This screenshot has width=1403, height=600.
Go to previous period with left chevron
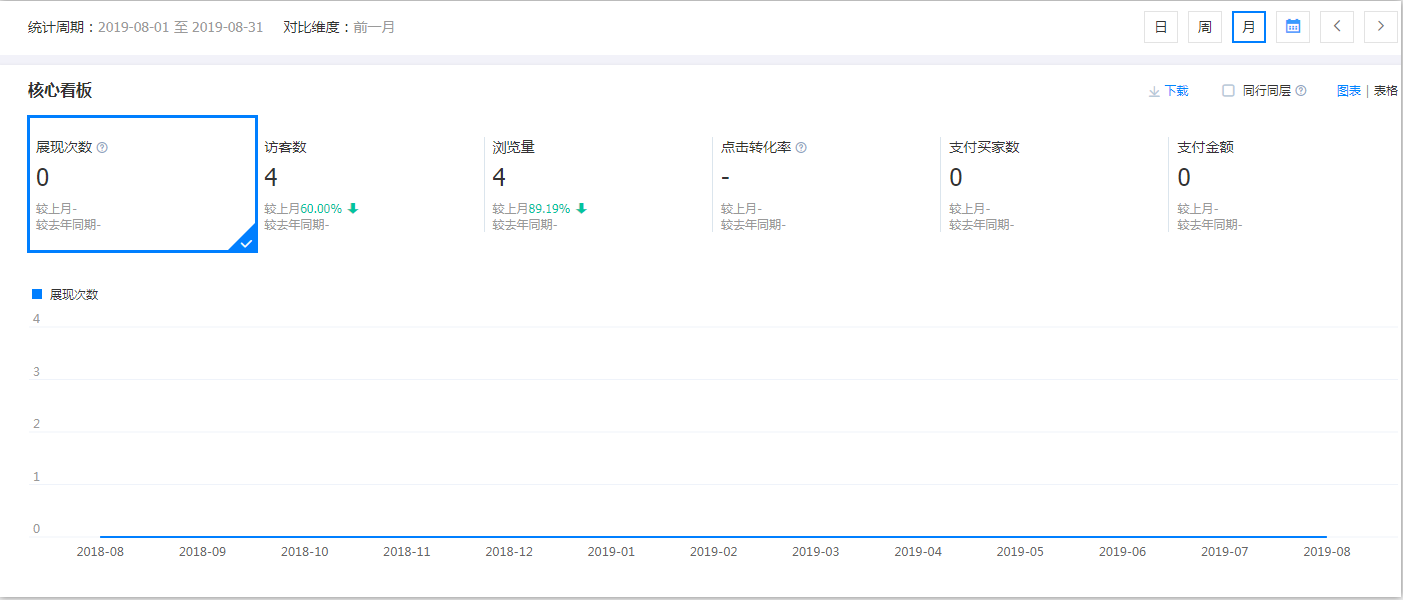point(1337,27)
